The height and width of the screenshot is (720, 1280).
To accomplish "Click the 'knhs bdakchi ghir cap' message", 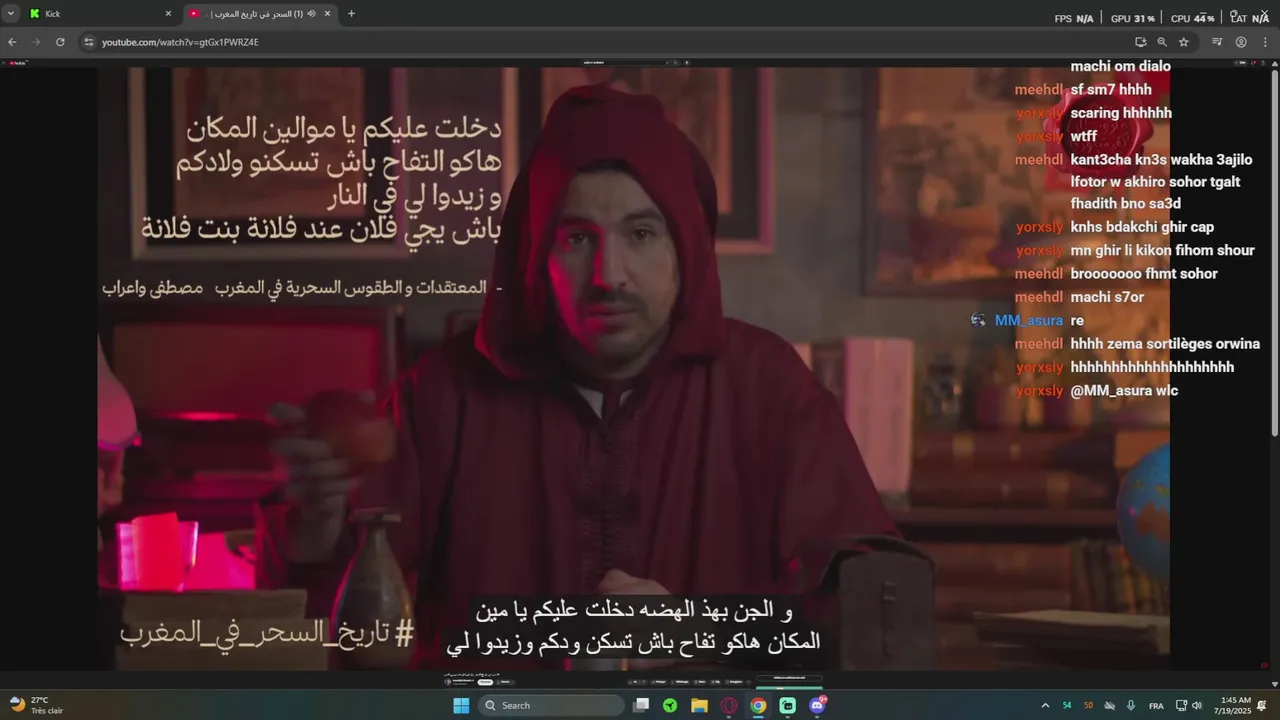I will [x=1142, y=227].
